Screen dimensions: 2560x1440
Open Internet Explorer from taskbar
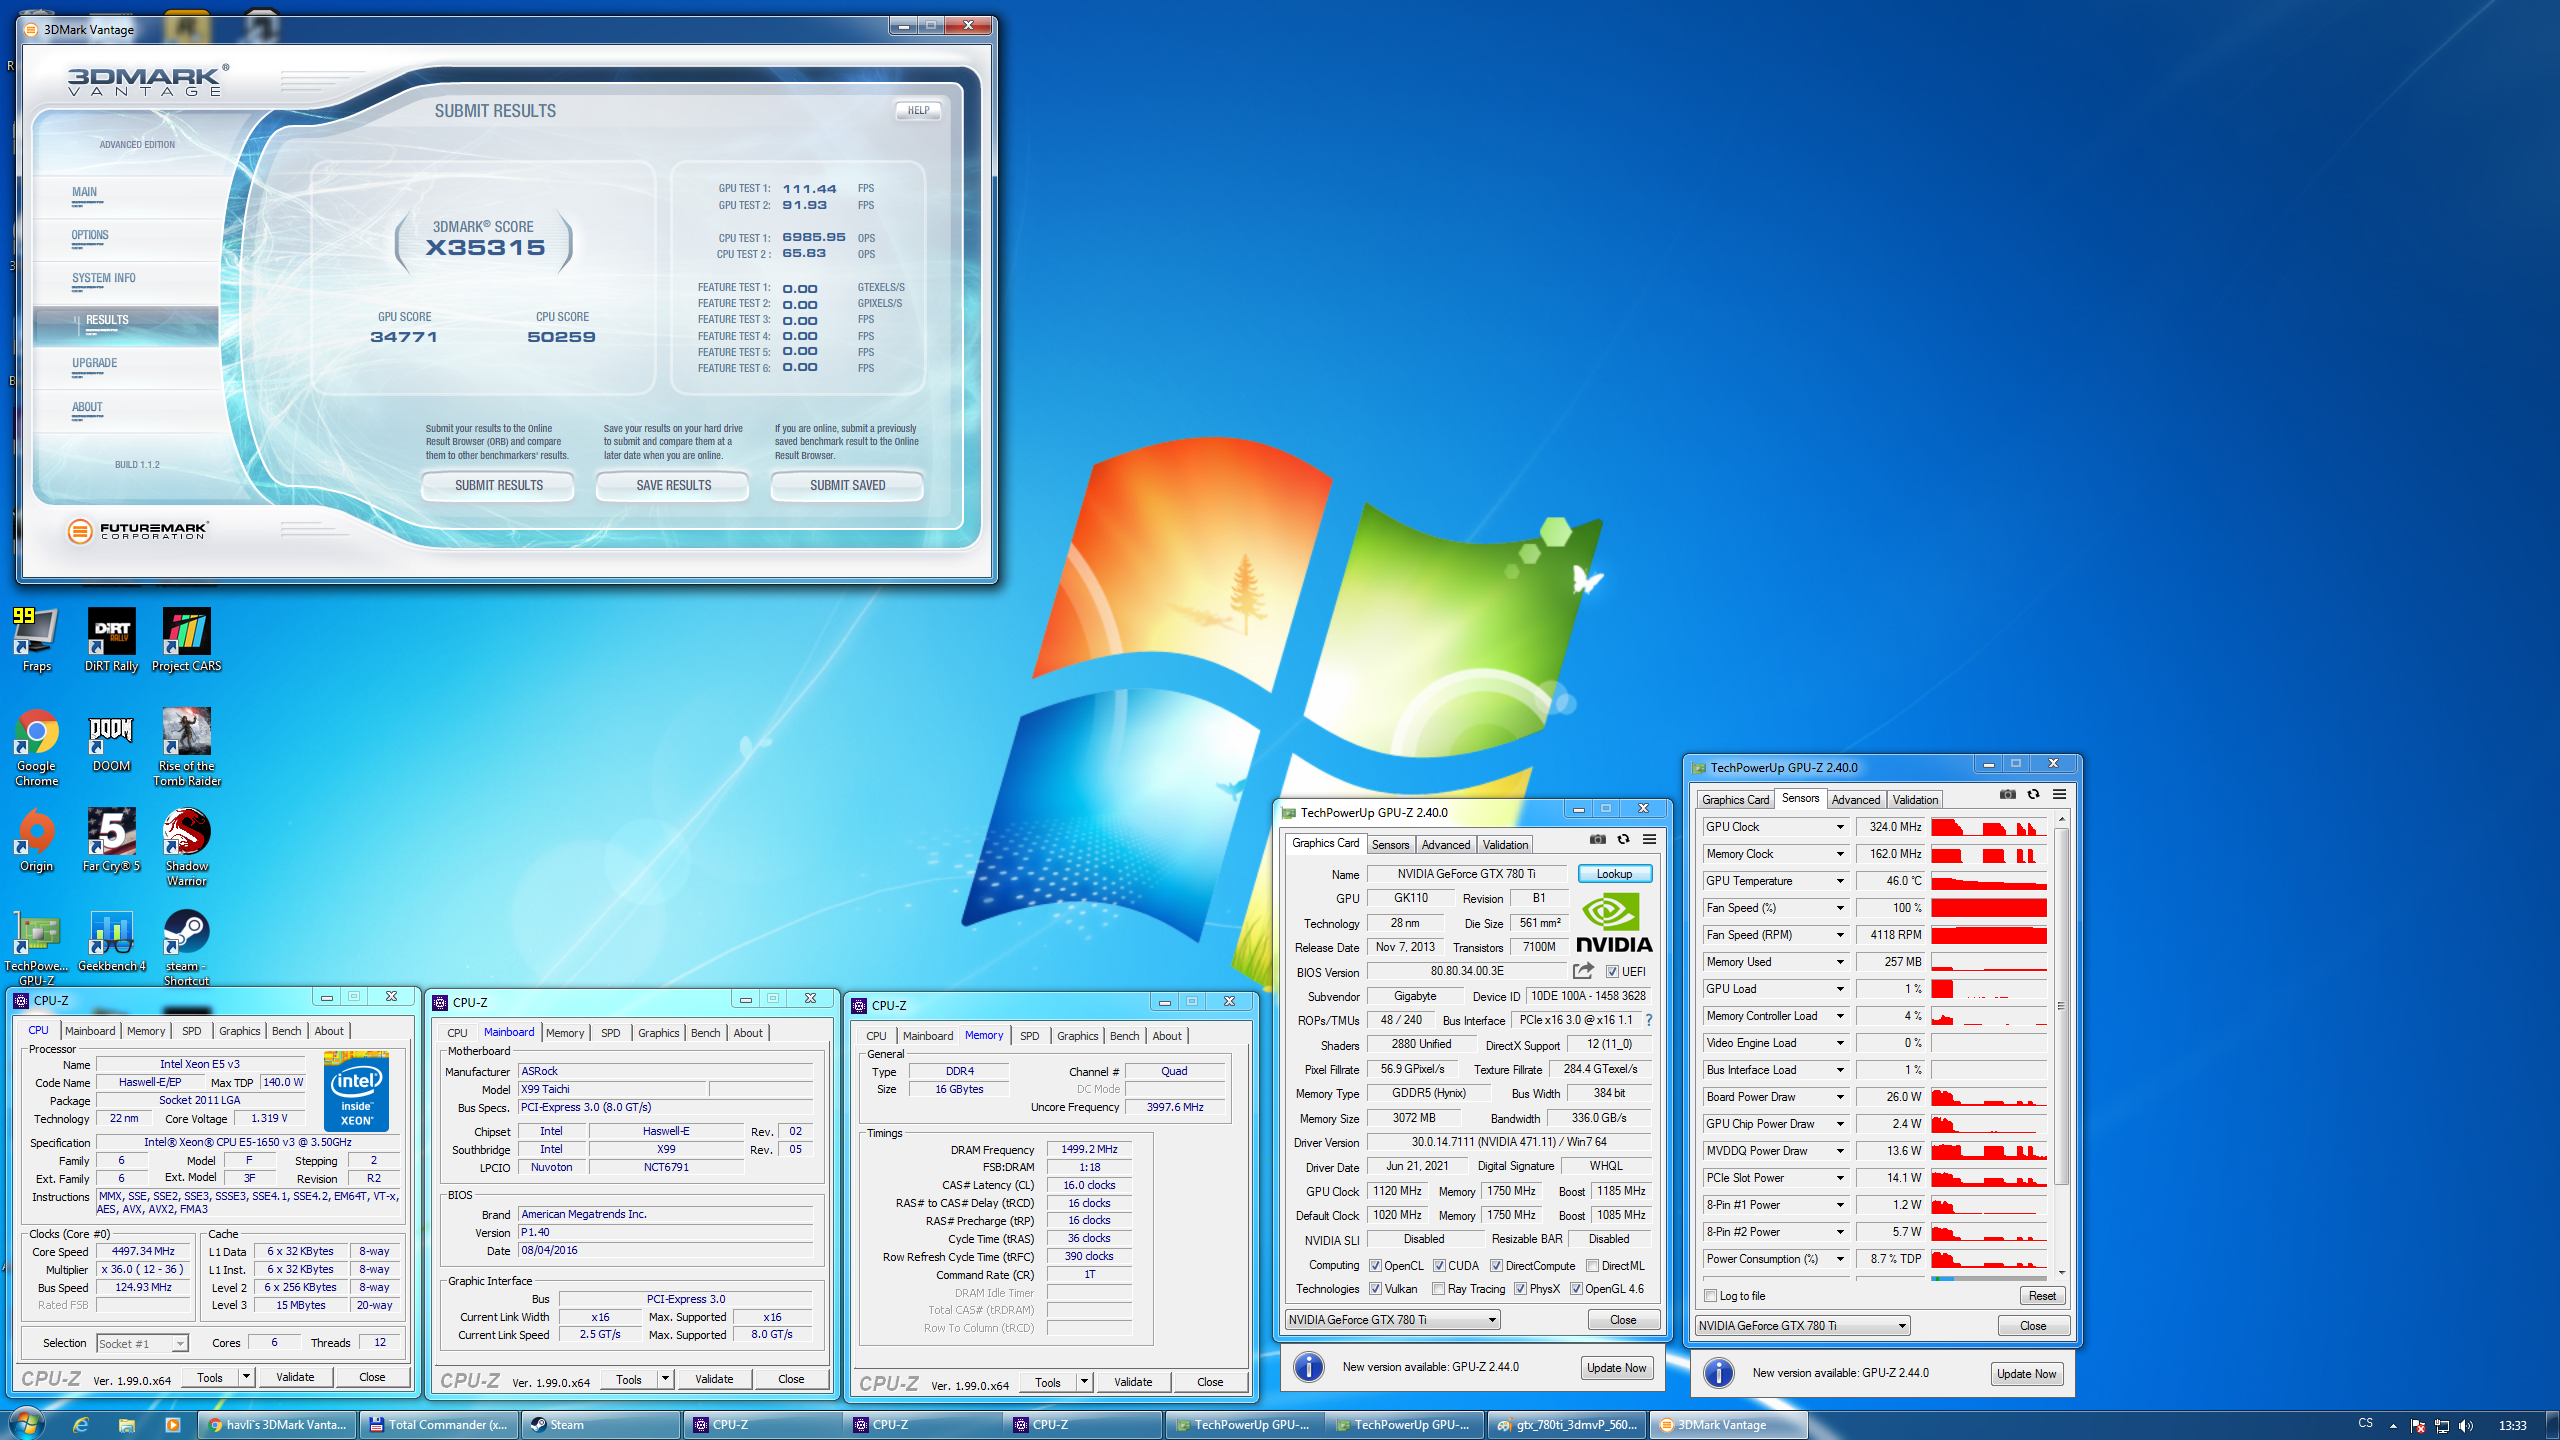point(81,1425)
